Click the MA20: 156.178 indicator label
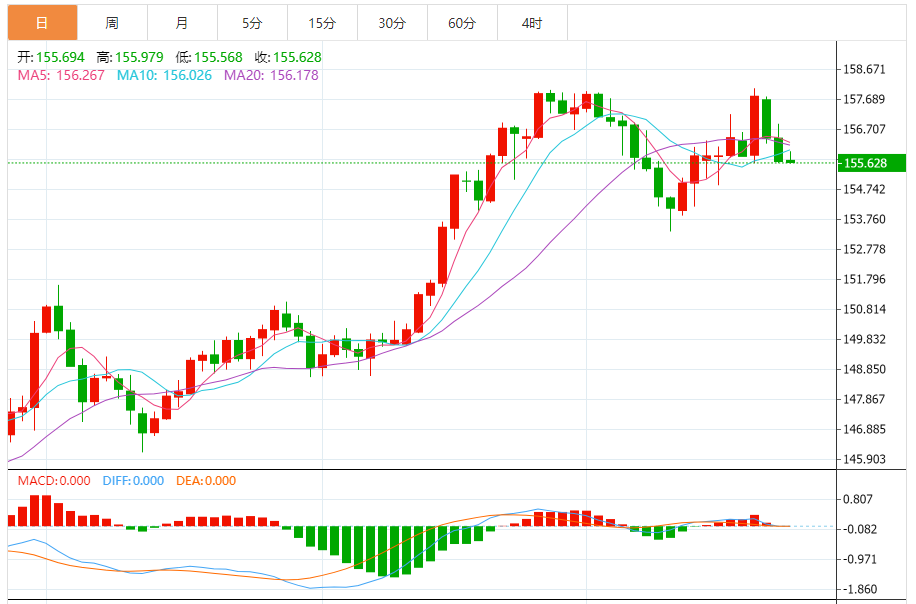Screen dimensions: 916x604 click(271, 75)
